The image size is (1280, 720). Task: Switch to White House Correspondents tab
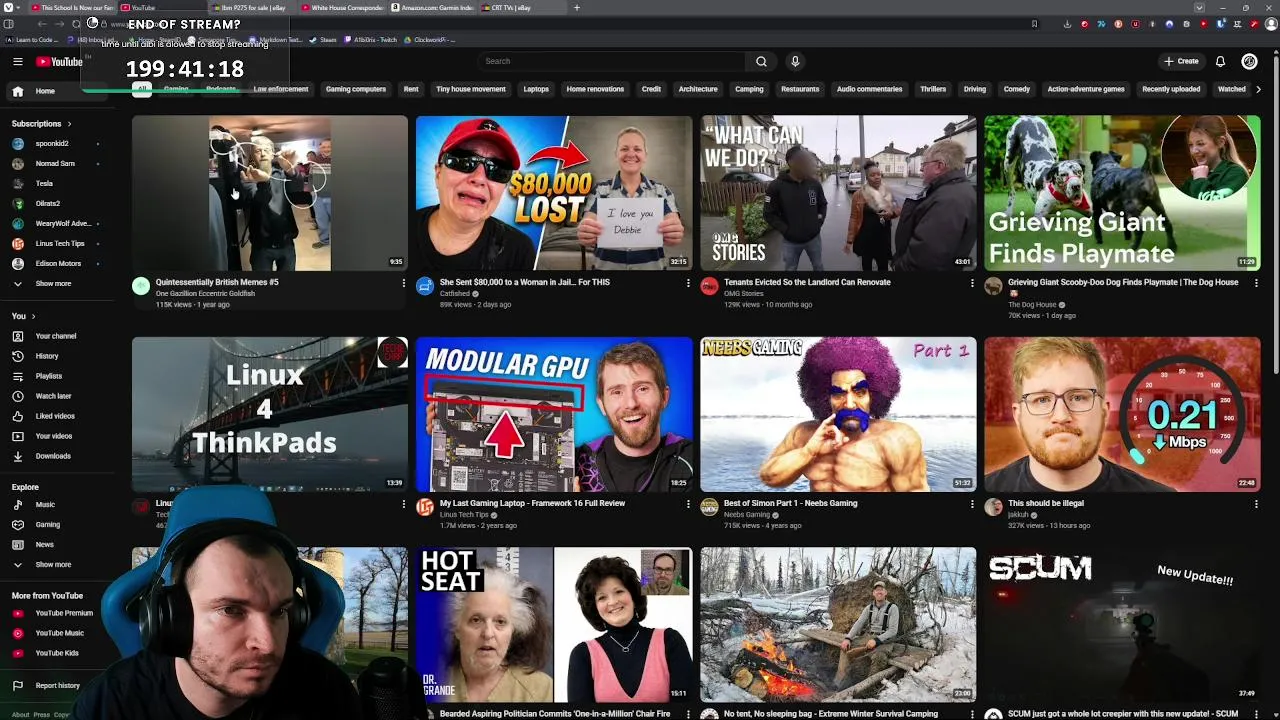pyautogui.click(x=341, y=8)
